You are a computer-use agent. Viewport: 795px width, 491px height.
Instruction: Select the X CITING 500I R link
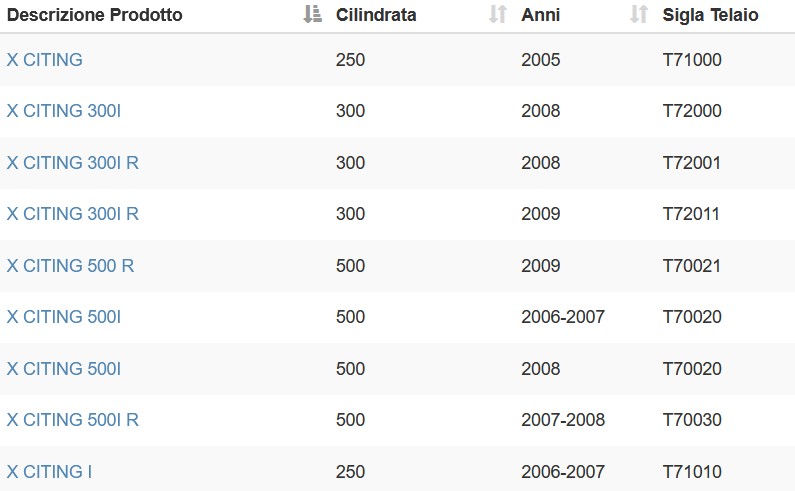tap(73, 420)
